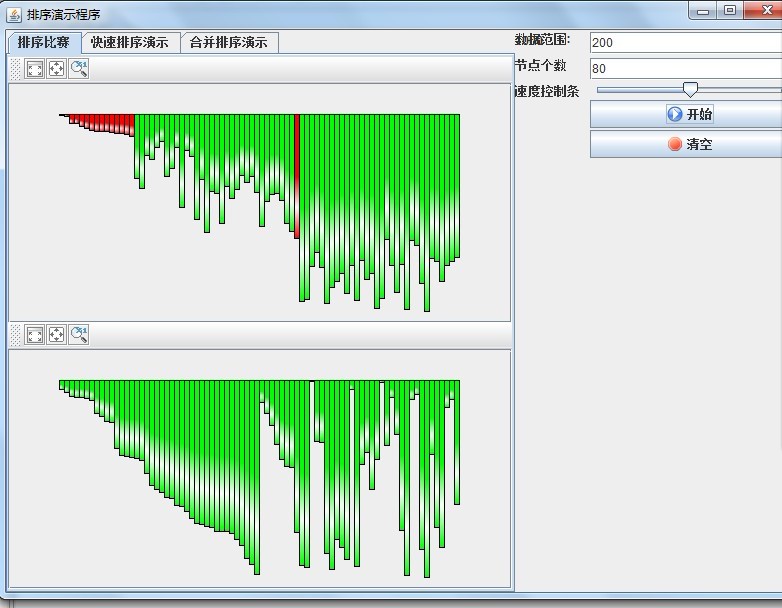Open the 快速排序演示 tab

click(130, 42)
